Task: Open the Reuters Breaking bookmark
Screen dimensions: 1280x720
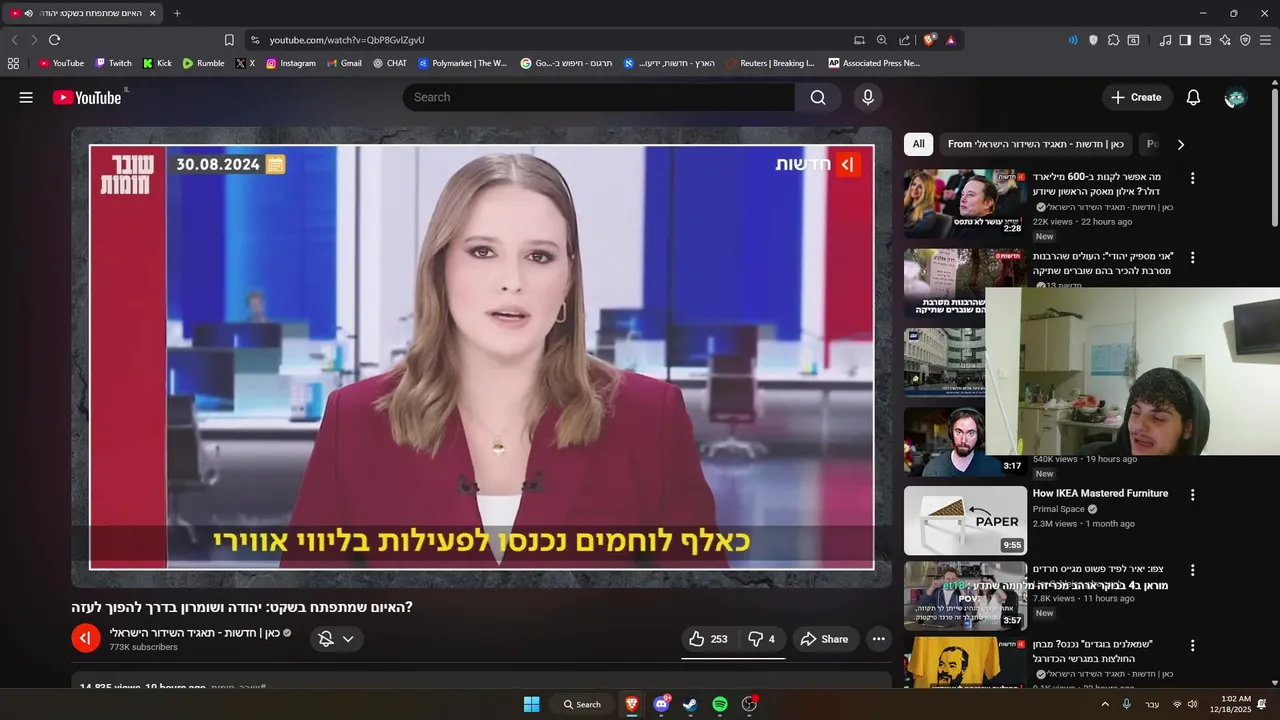Action: (770, 63)
